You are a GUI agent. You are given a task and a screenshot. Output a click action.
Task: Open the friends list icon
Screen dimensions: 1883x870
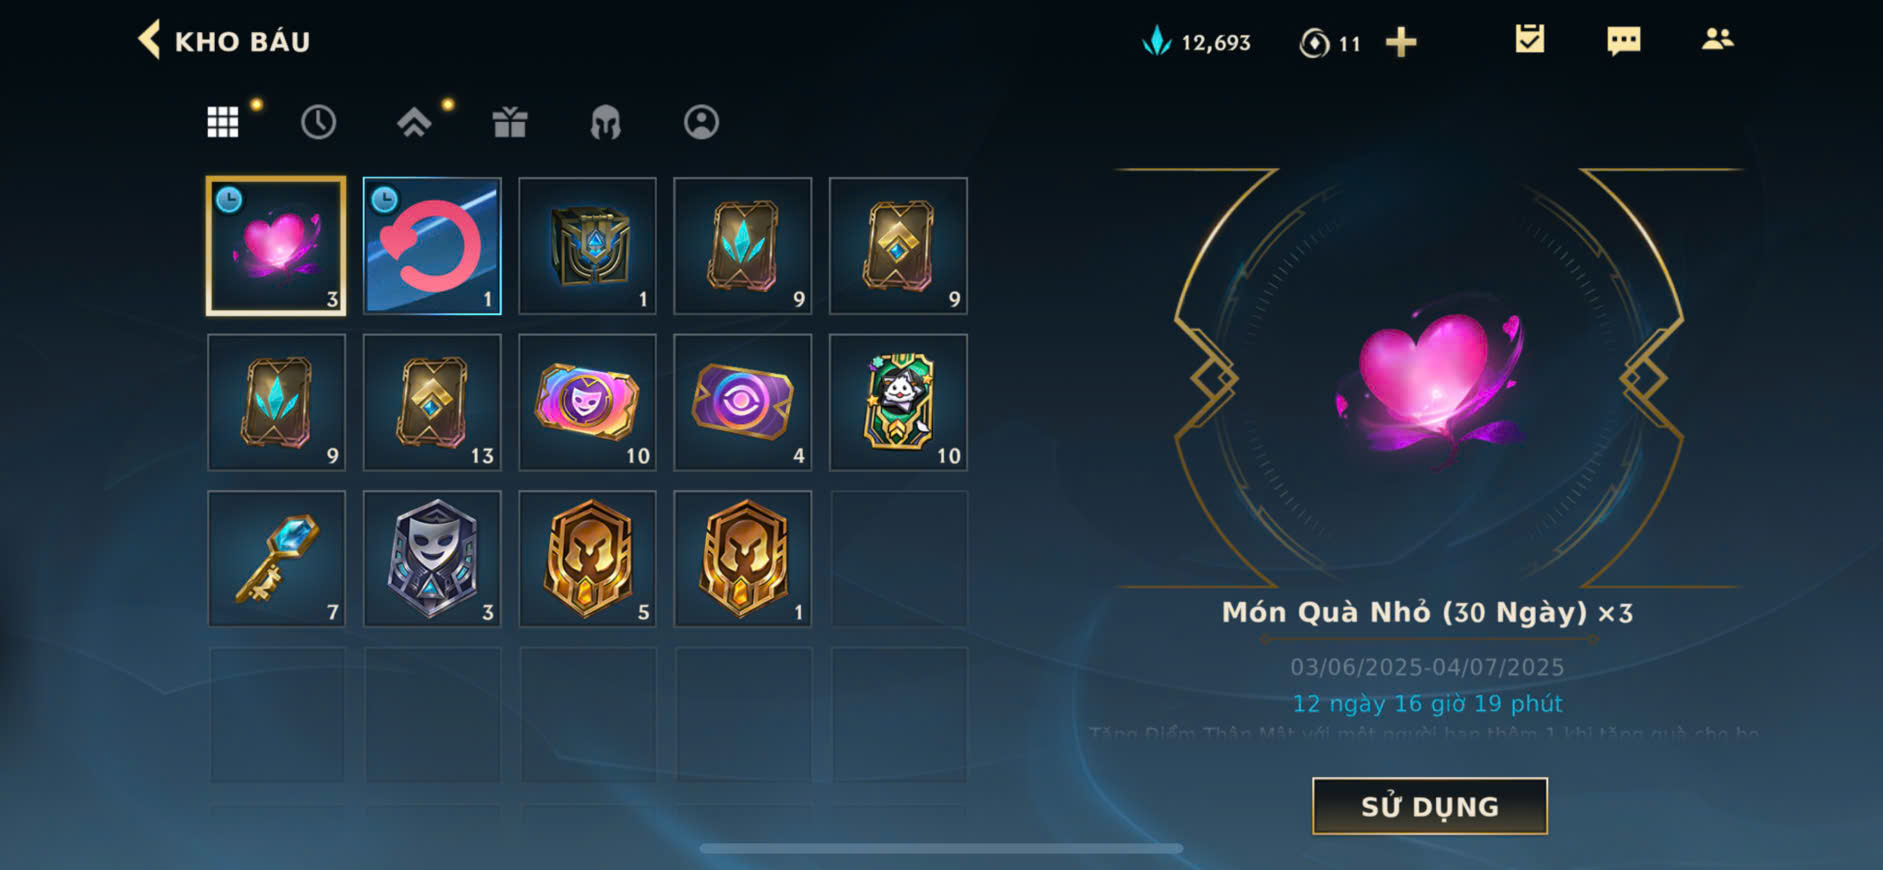click(x=1717, y=40)
